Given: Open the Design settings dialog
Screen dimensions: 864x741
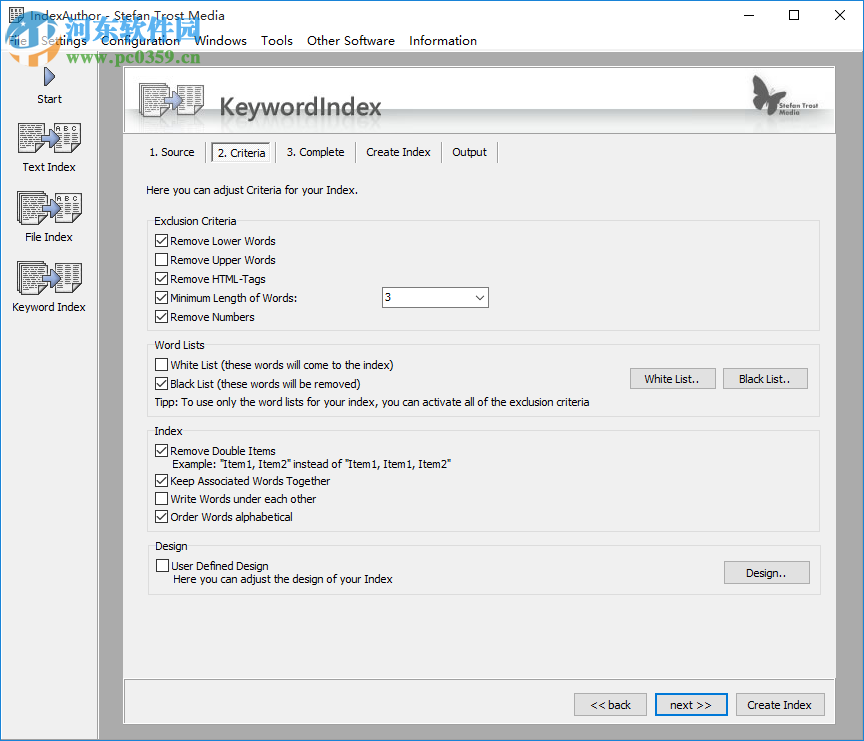Looking at the screenshot, I should (766, 572).
